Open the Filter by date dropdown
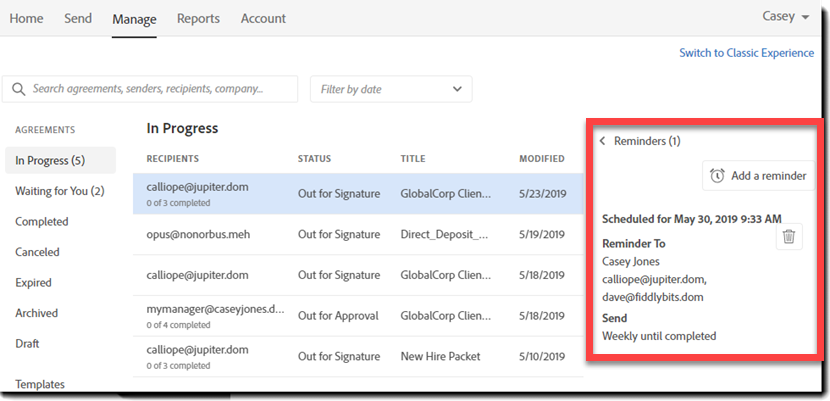 391,89
